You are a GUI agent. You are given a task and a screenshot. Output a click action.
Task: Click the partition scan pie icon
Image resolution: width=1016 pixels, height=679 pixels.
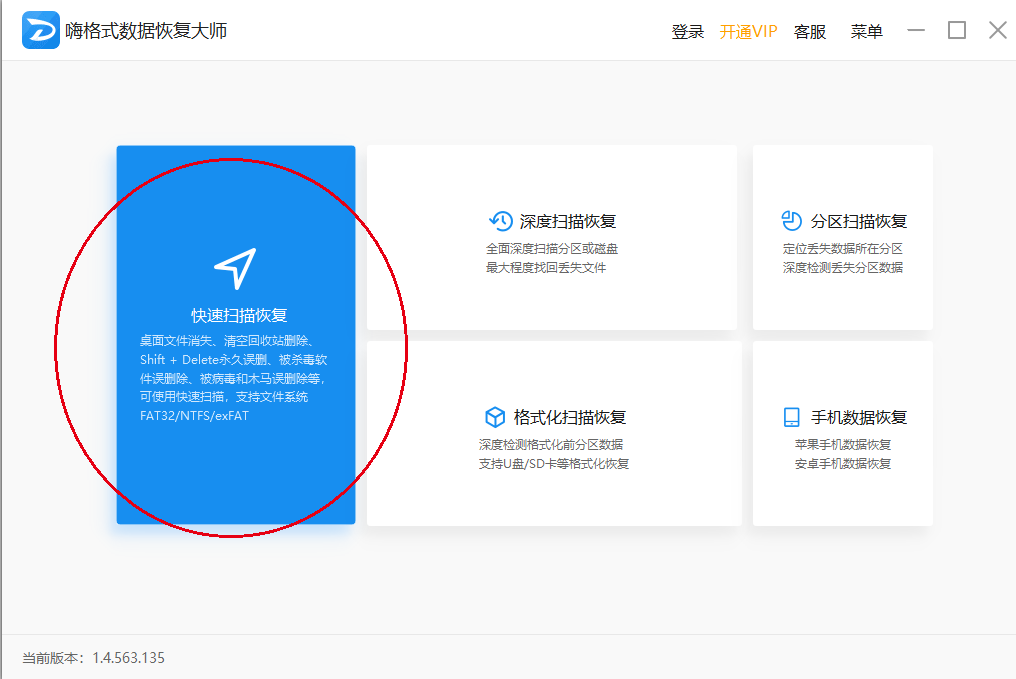(x=791, y=221)
